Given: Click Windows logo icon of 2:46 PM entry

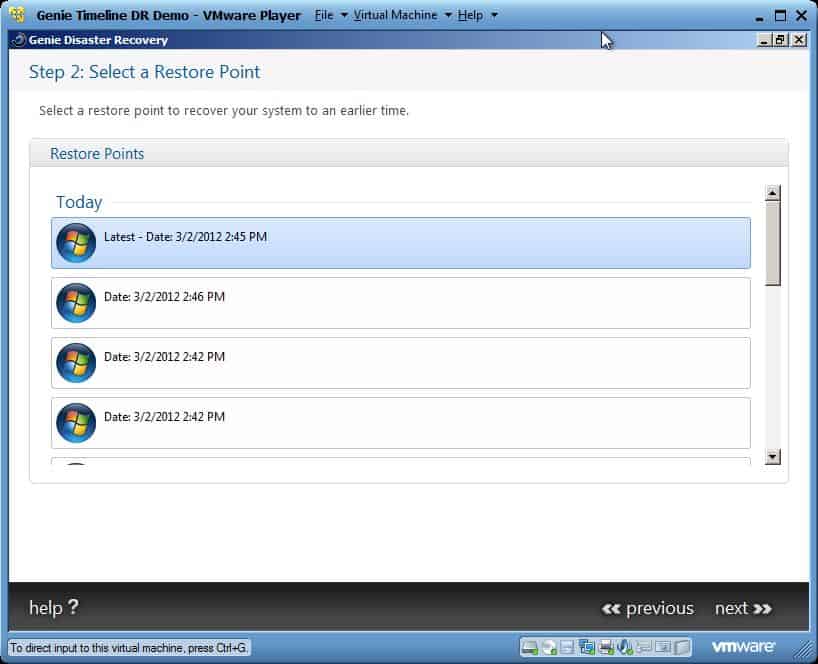Looking at the screenshot, I should [76, 303].
